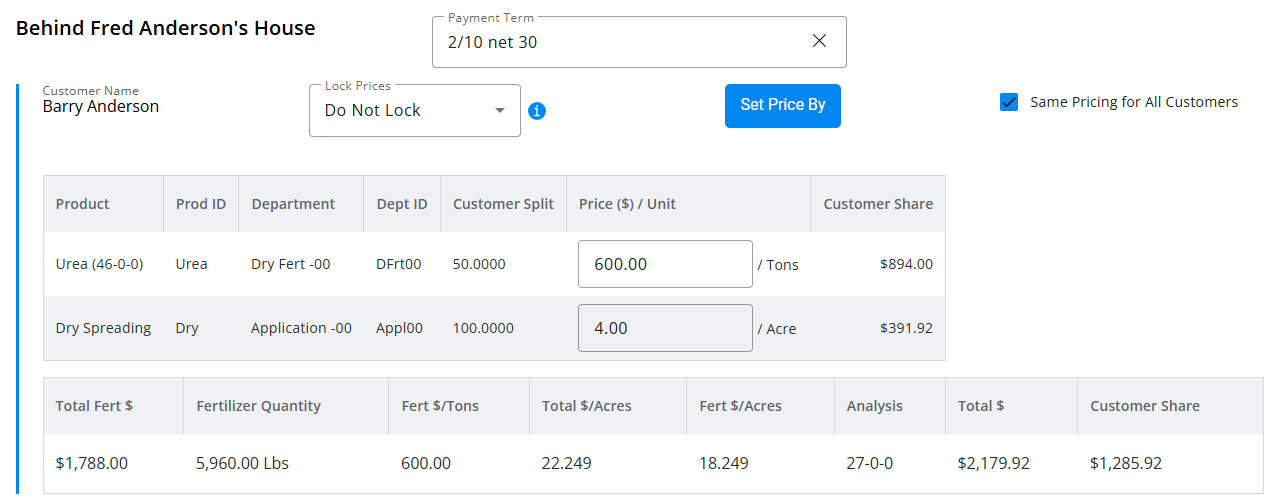The width and height of the screenshot is (1275, 503).
Task: Click the Price ($) / Unit header
Action: coord(627,204)
